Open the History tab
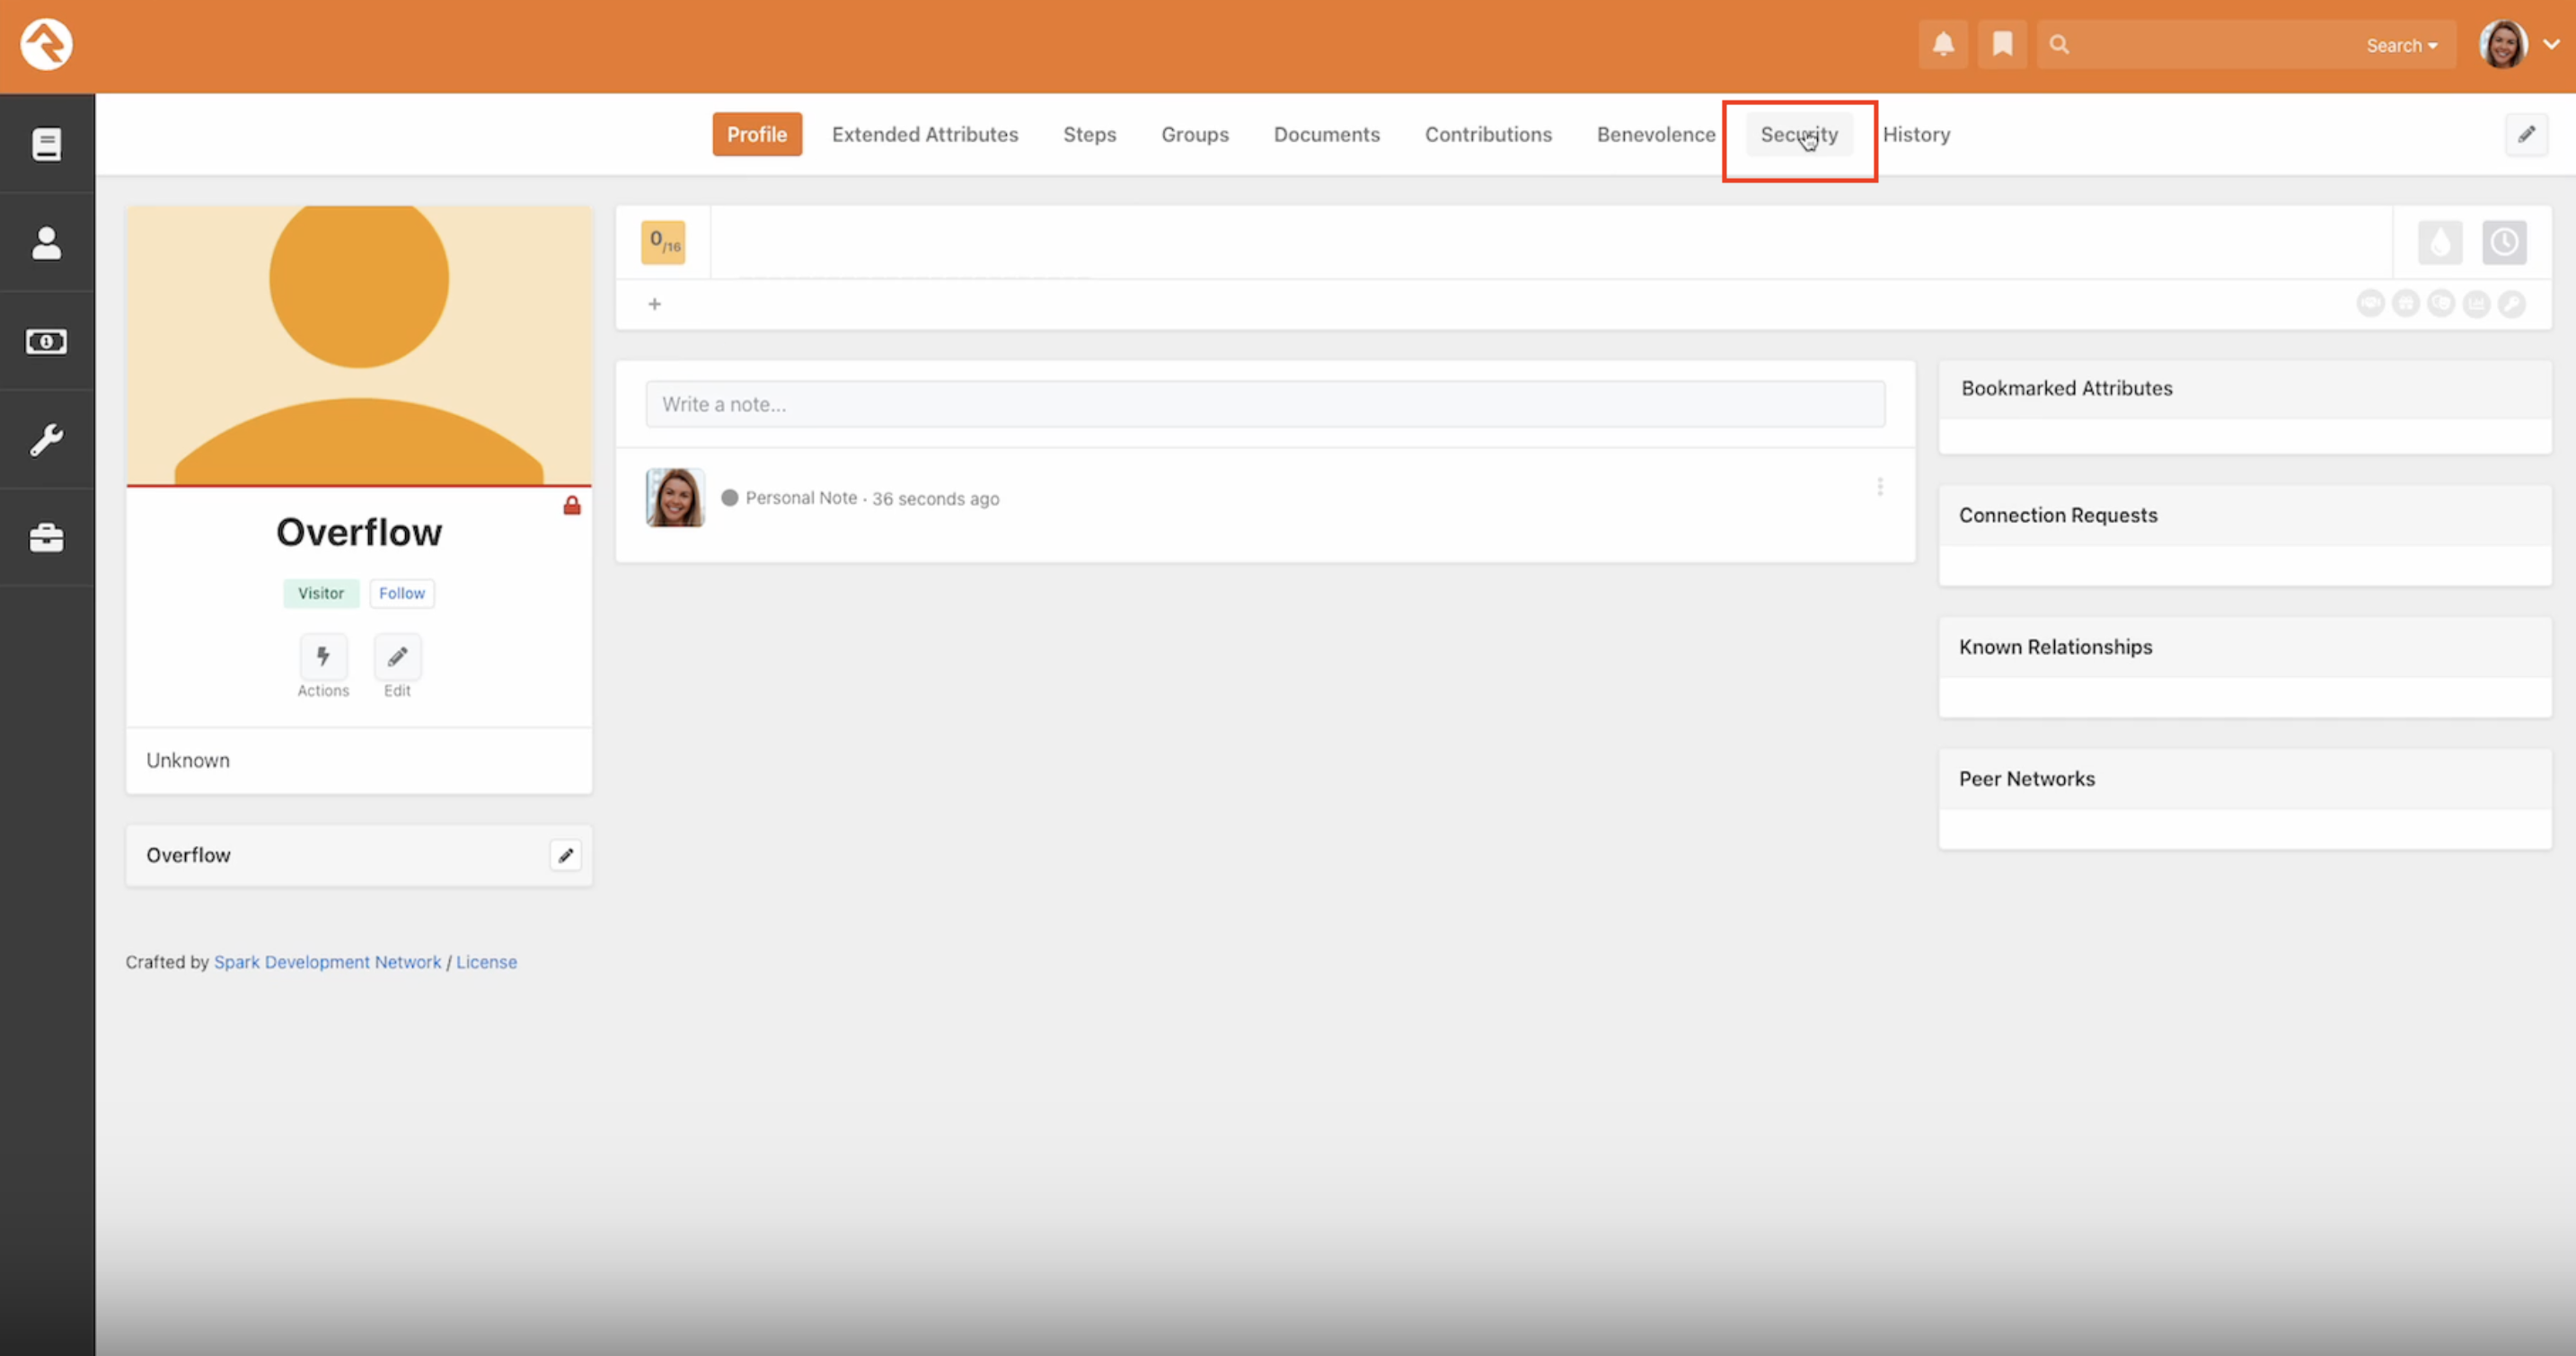Screen dimensions: 2576x1356 click(x=1916, y=134)
